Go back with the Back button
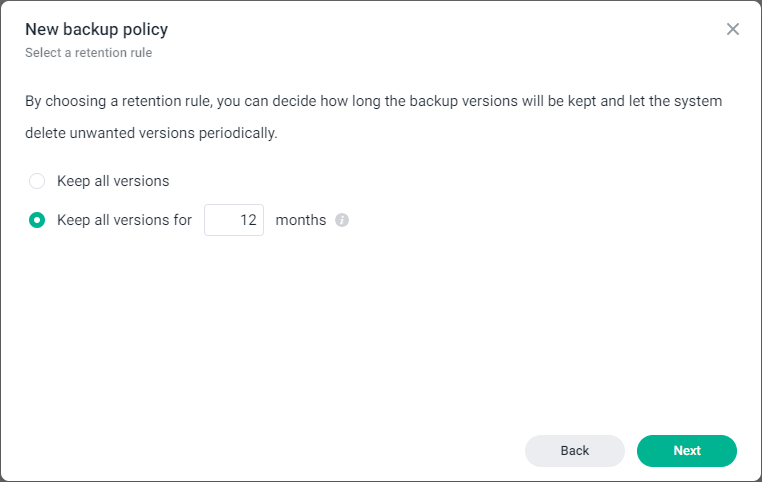Screen dimensions: 762x482 pos(575,451)
